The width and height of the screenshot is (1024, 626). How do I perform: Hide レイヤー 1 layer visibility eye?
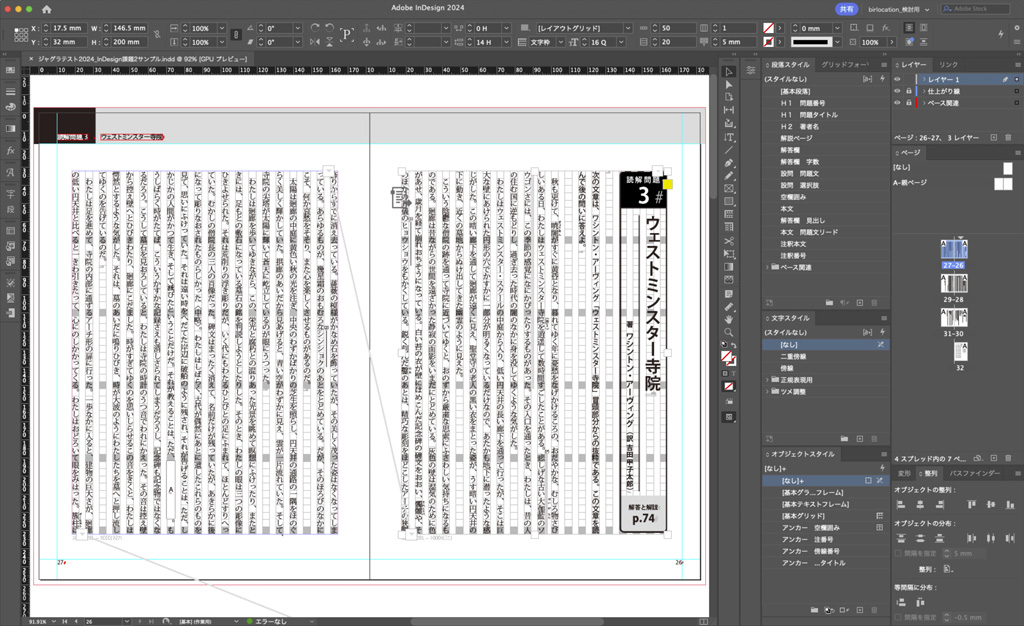[897, 80]
